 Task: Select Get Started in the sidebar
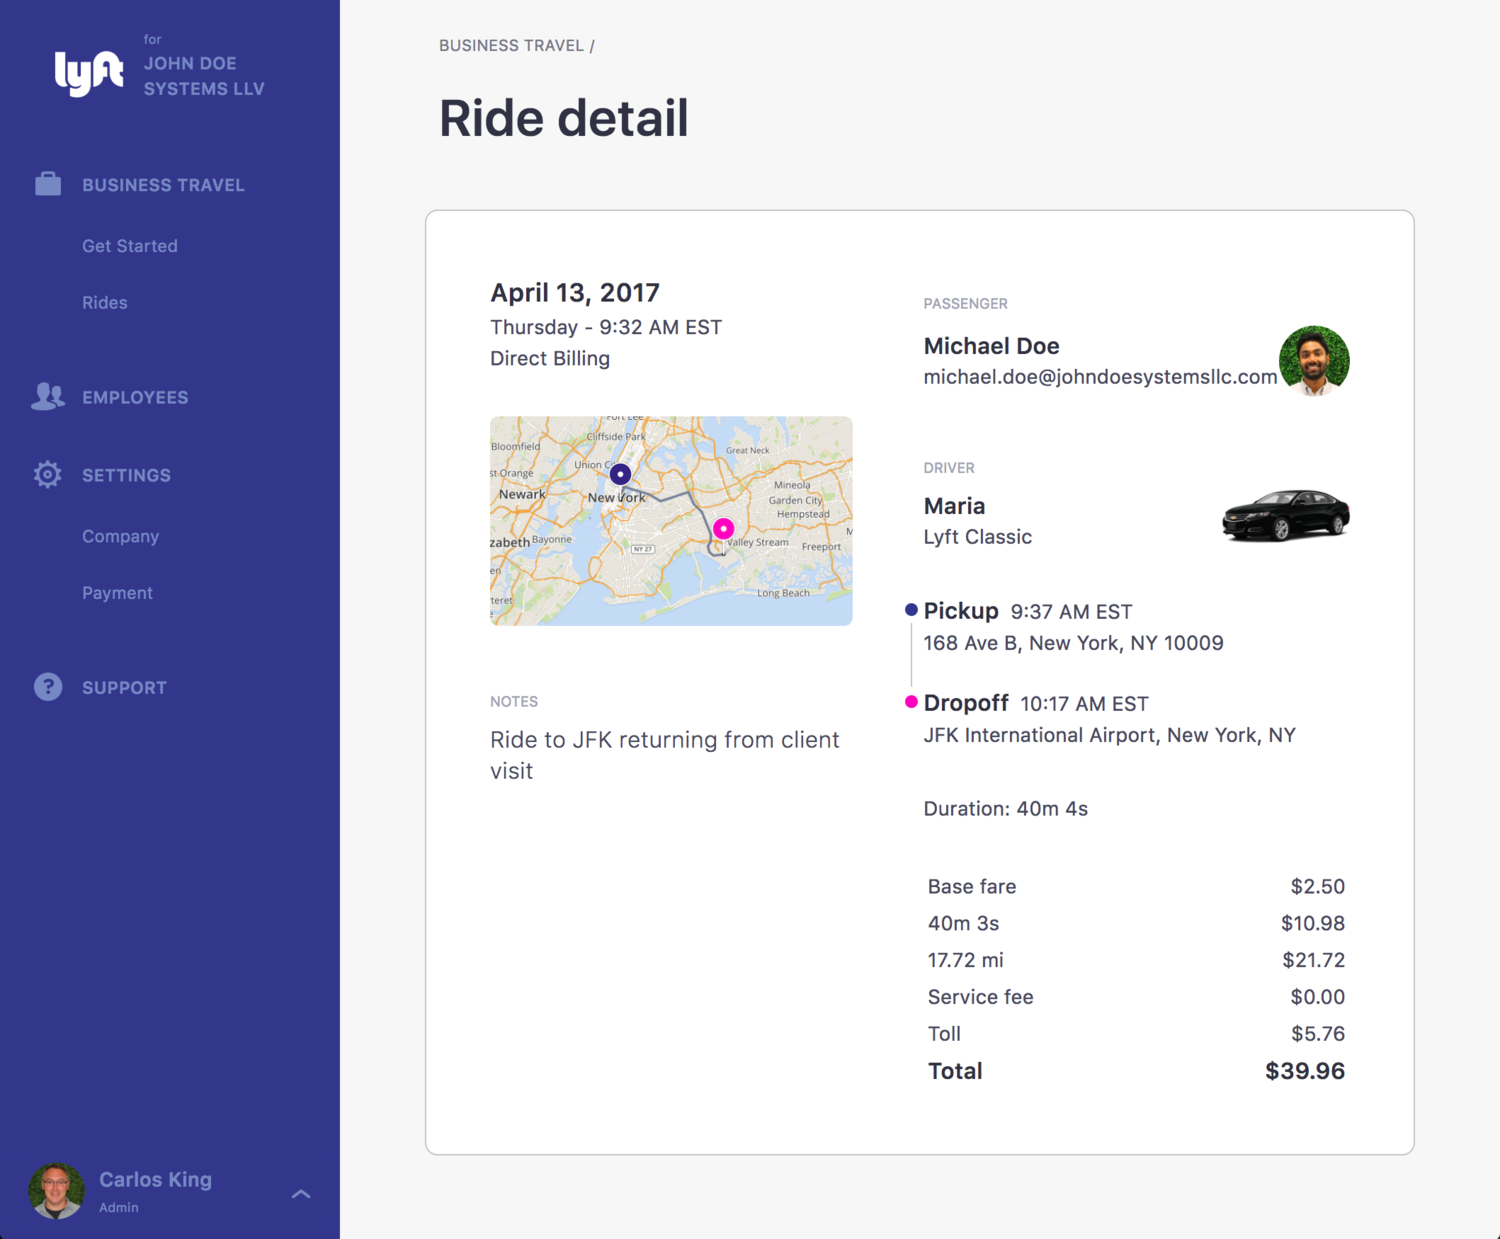click(x=130, y=245)
